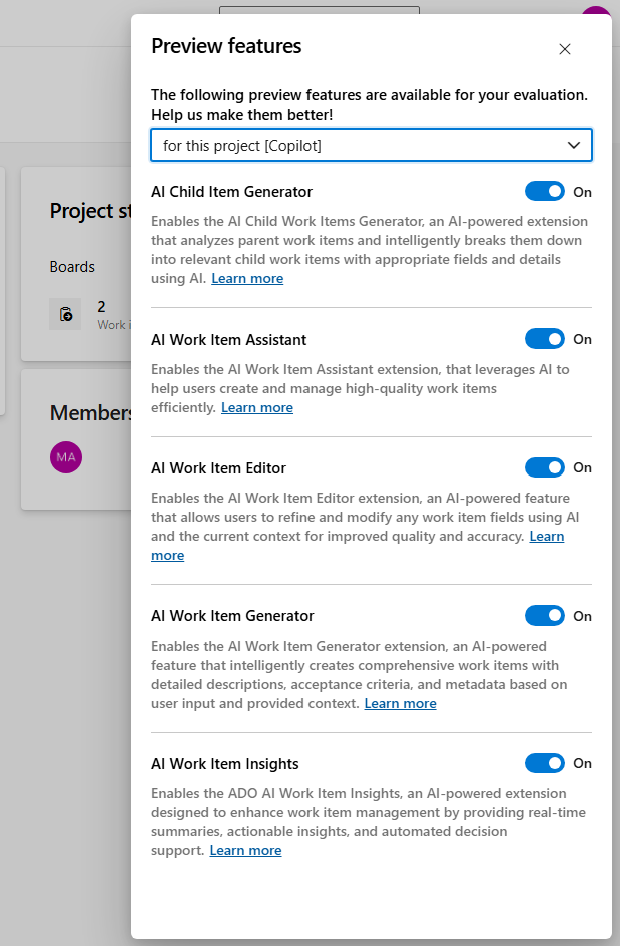
Task: Open the MA member avatar
Action: (65, 457)
